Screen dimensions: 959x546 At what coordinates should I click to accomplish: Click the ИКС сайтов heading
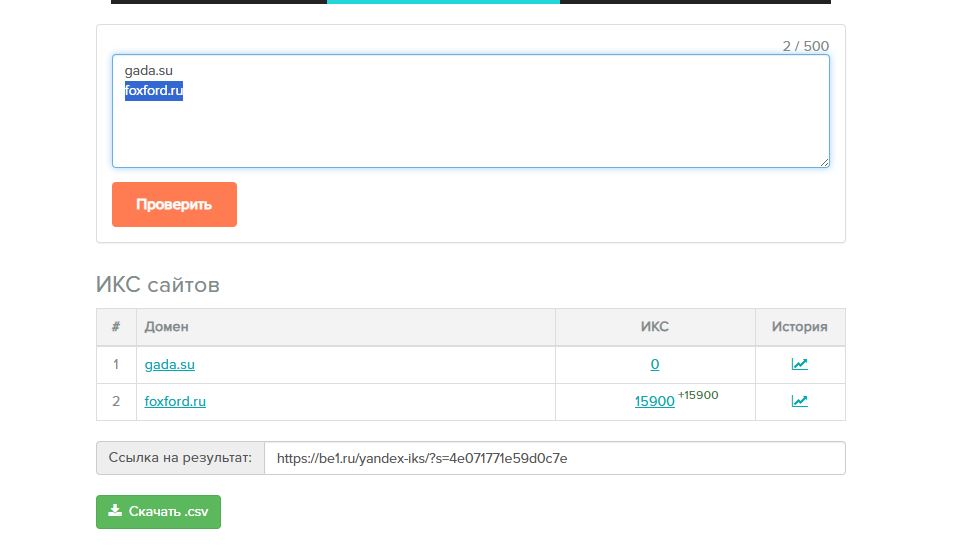click(x=158, y=285)
